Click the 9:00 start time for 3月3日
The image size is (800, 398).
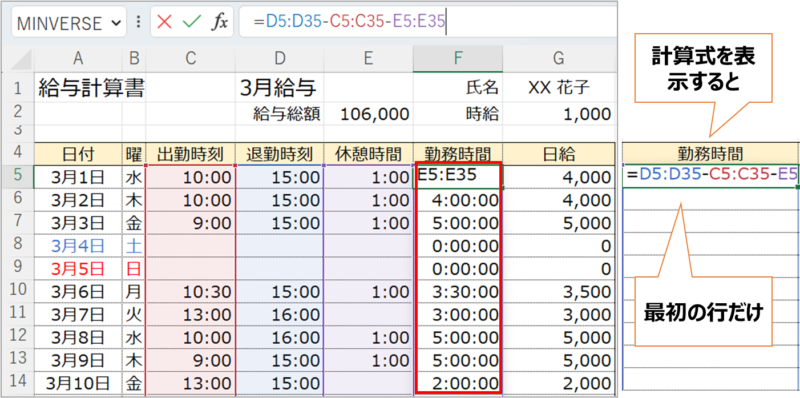[191, 223]
